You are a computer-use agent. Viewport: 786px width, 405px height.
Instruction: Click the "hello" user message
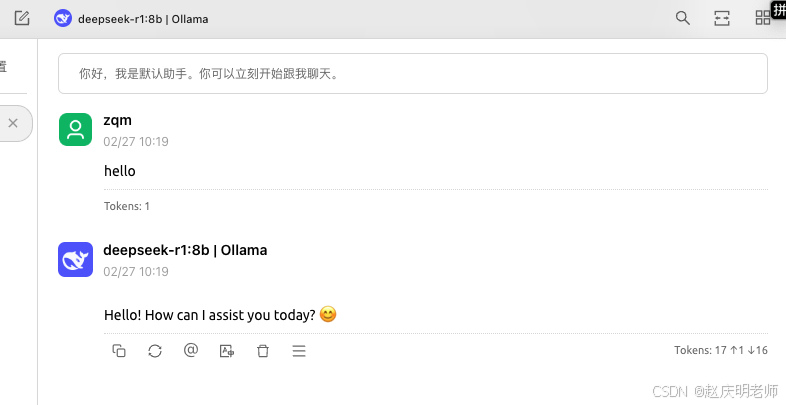tap(120, 171)
